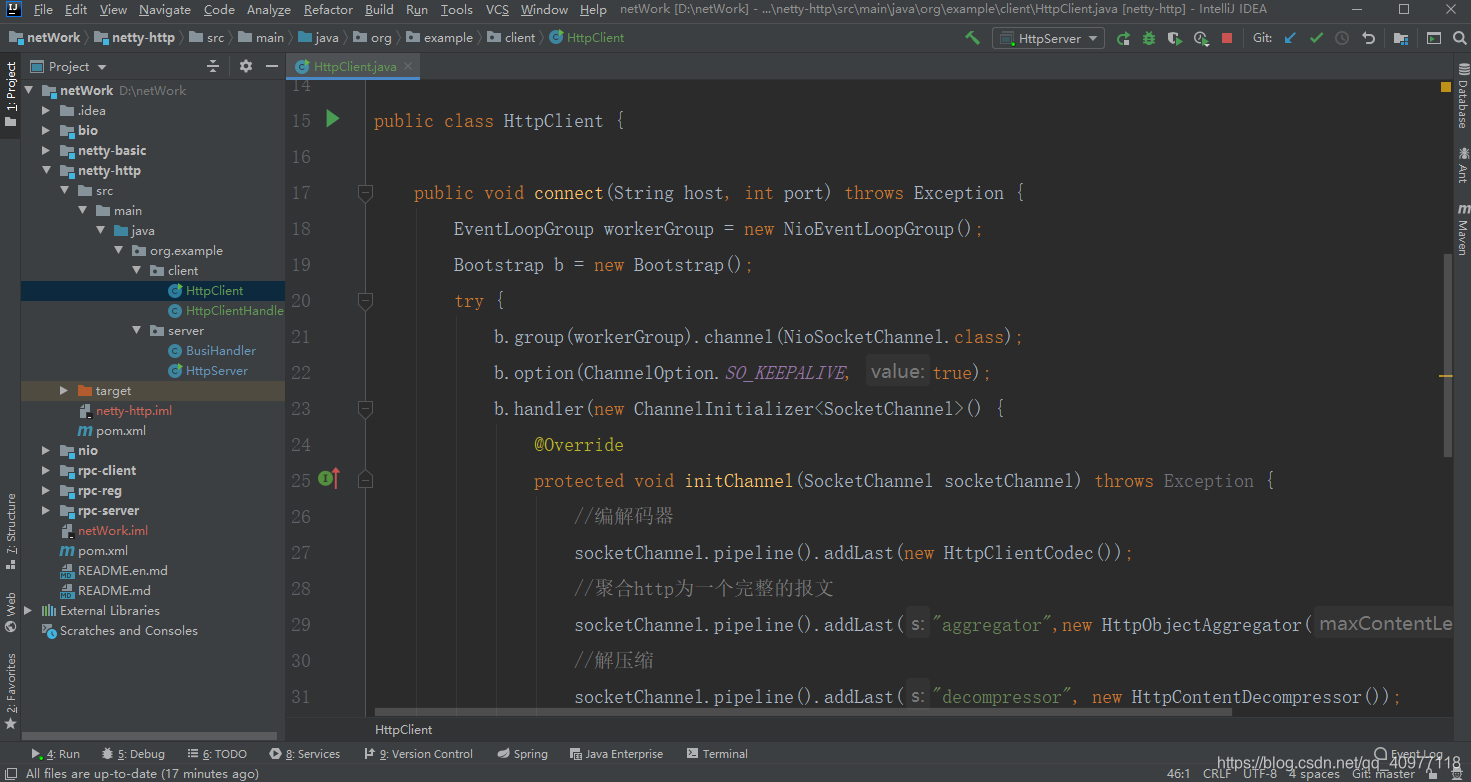Toggle the Maven tool window stripe

pyautogui.click(x=1462, y=229)
